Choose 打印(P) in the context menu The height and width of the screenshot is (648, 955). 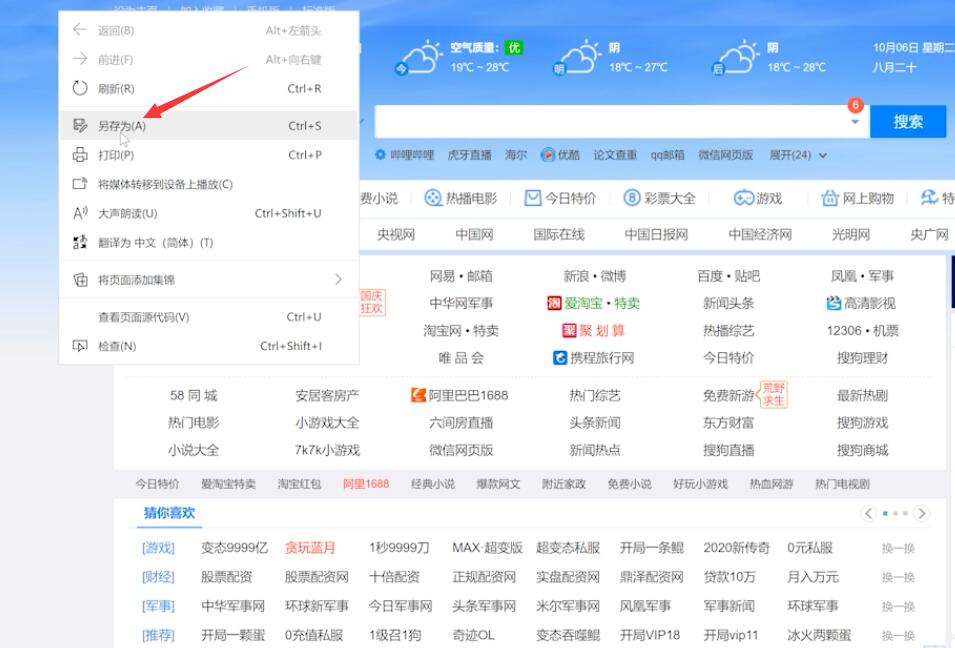pyautogui.click(x=209, y=155)
